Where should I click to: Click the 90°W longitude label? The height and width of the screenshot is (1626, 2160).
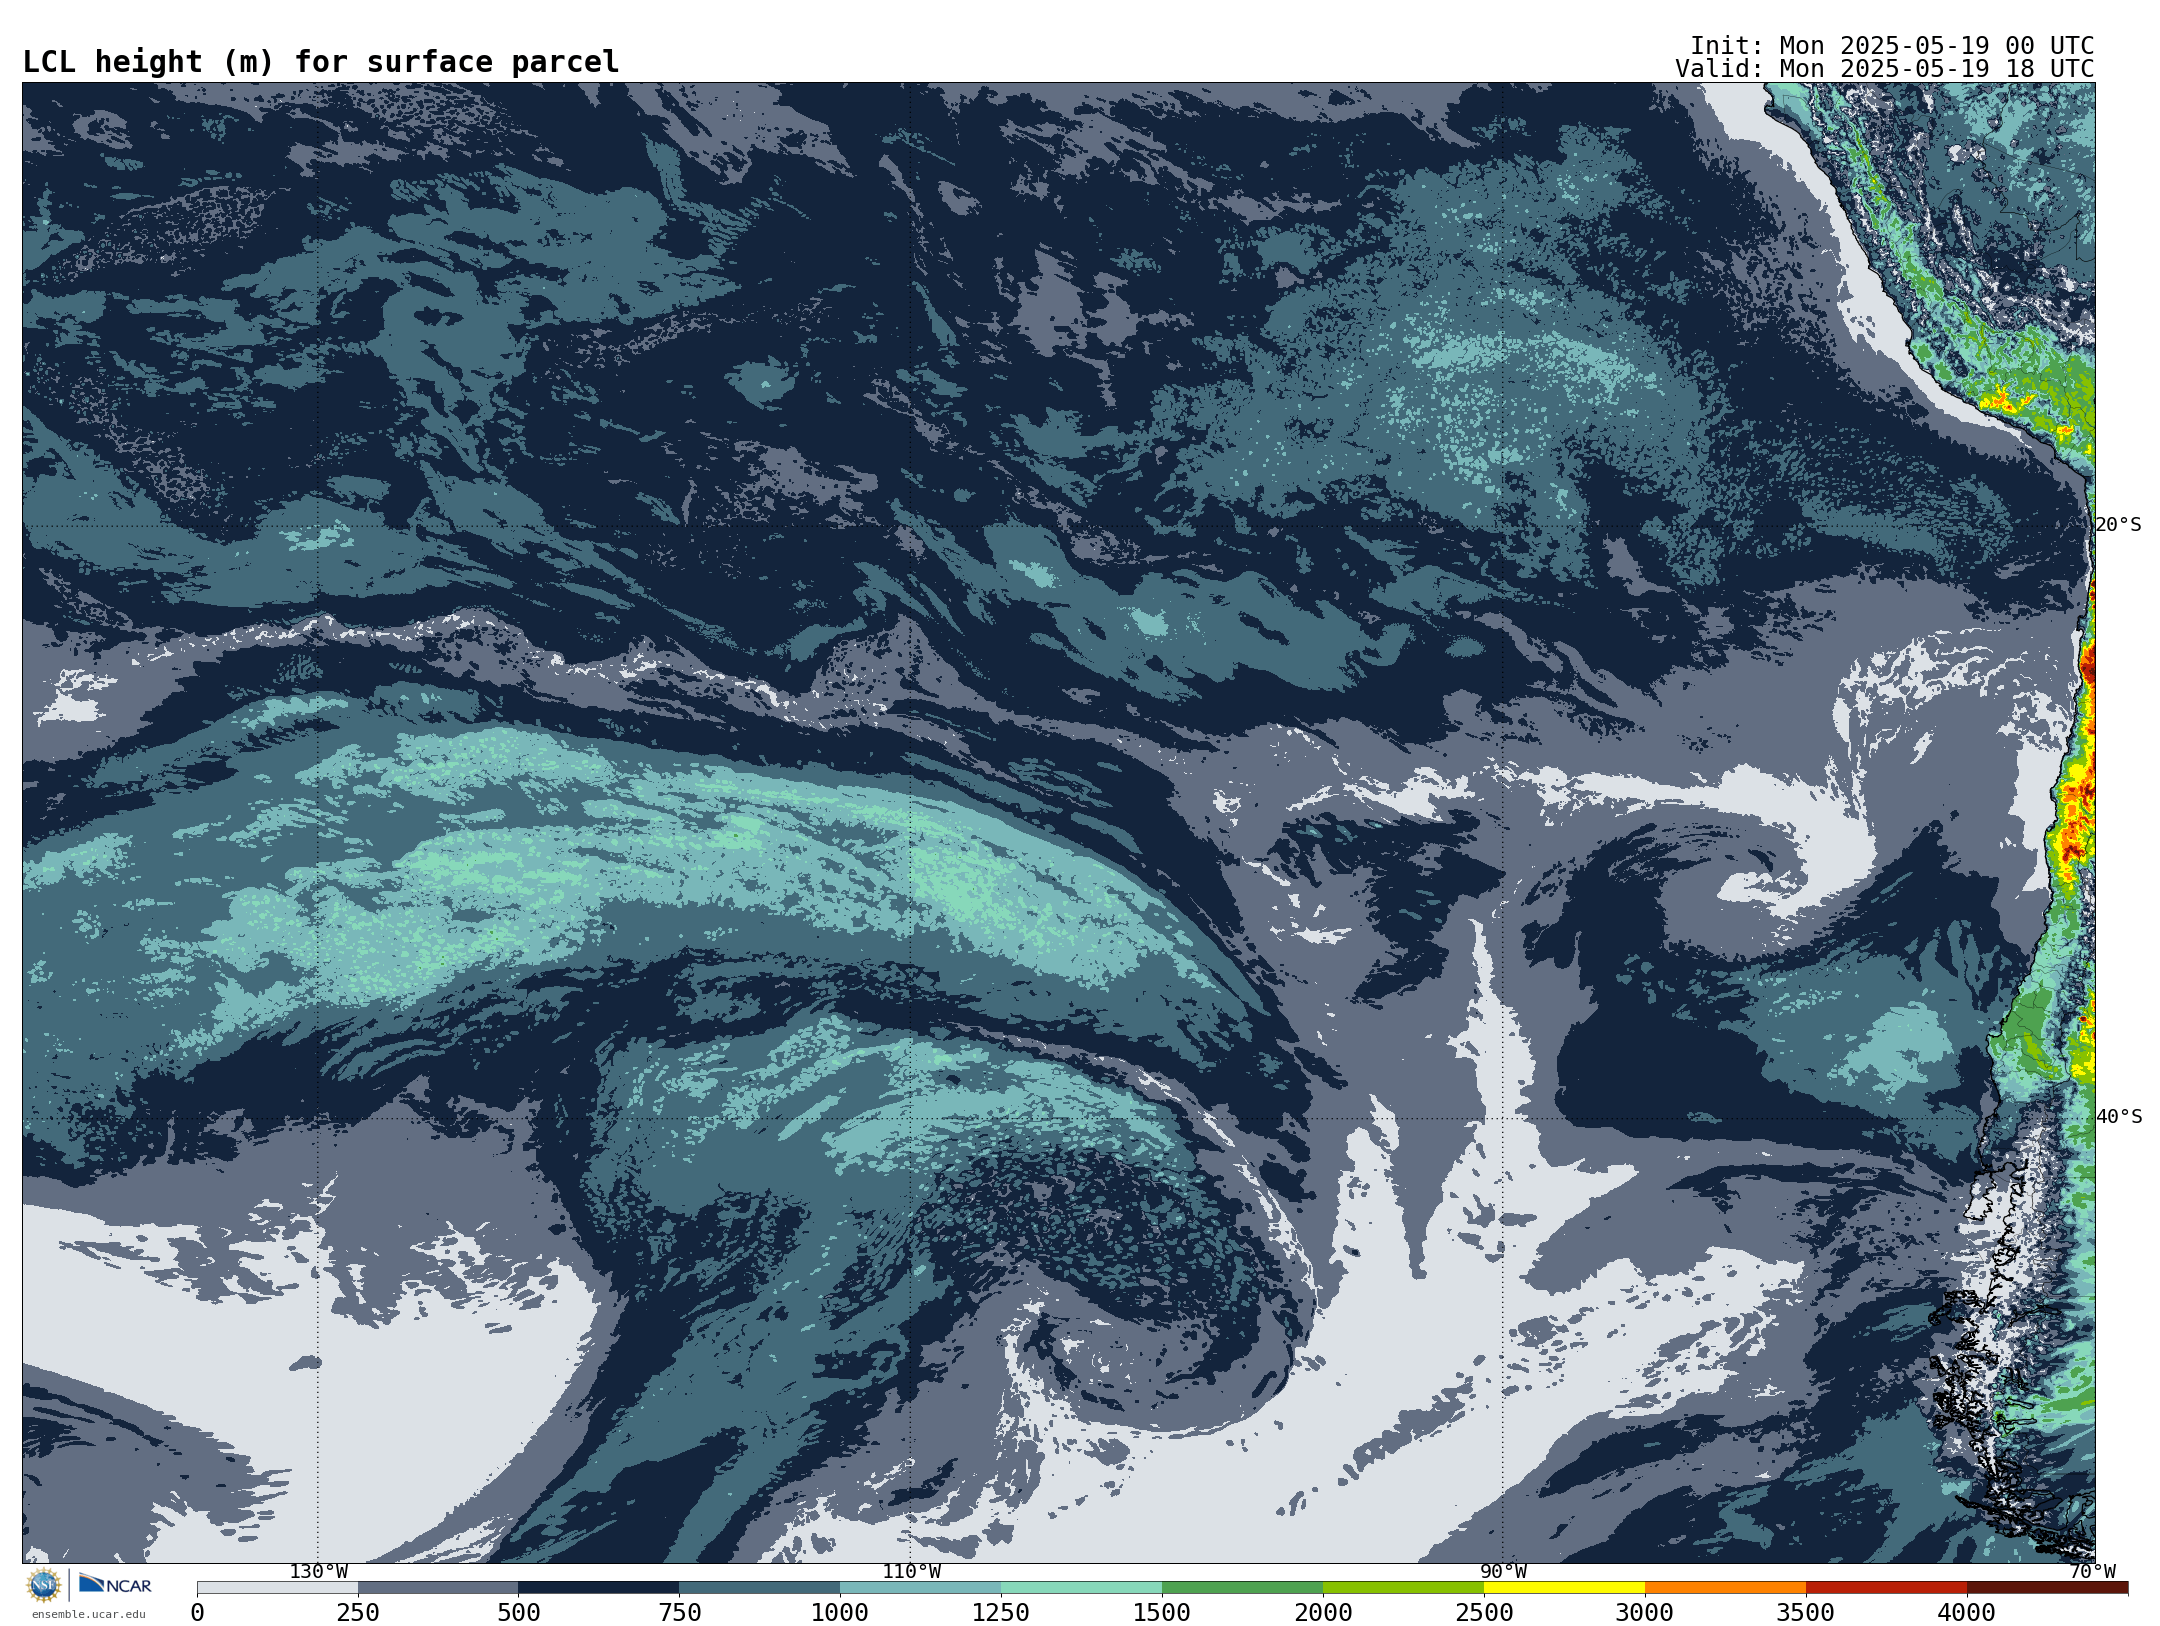click(1503, 1572)
